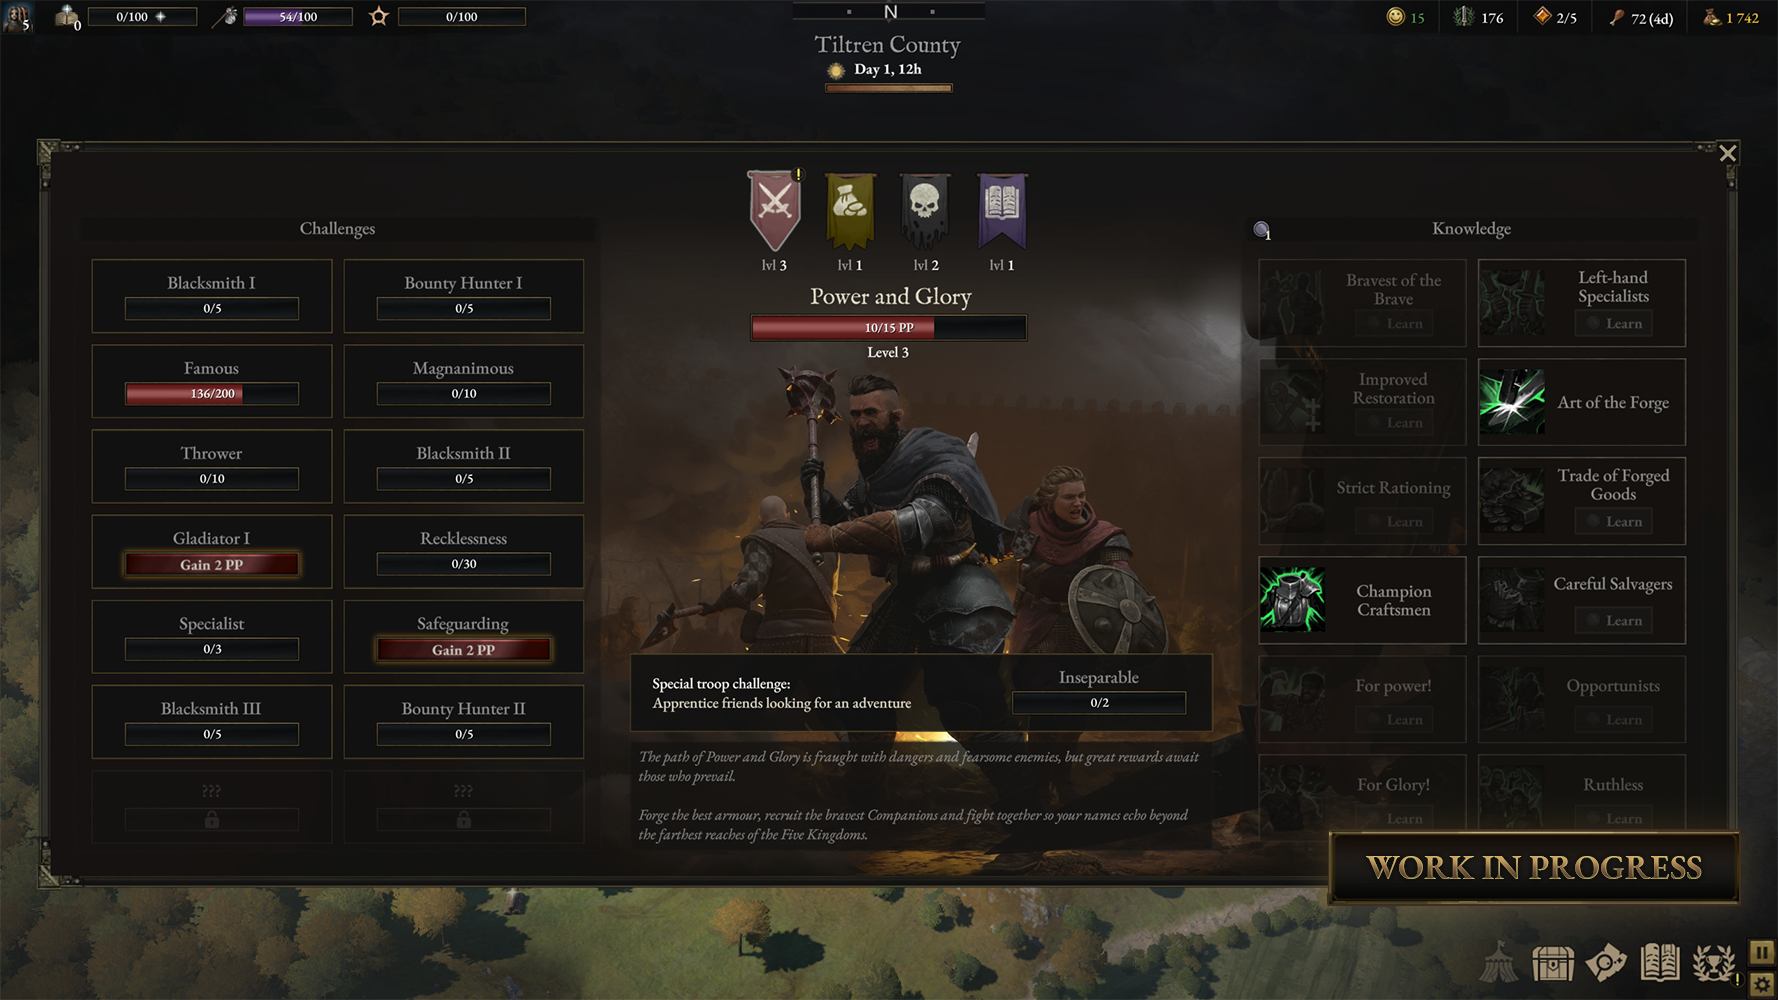Viewport: 1778px width, 1000px height.
Task: Open the purple book banner path
Action: pos(1002,210)
